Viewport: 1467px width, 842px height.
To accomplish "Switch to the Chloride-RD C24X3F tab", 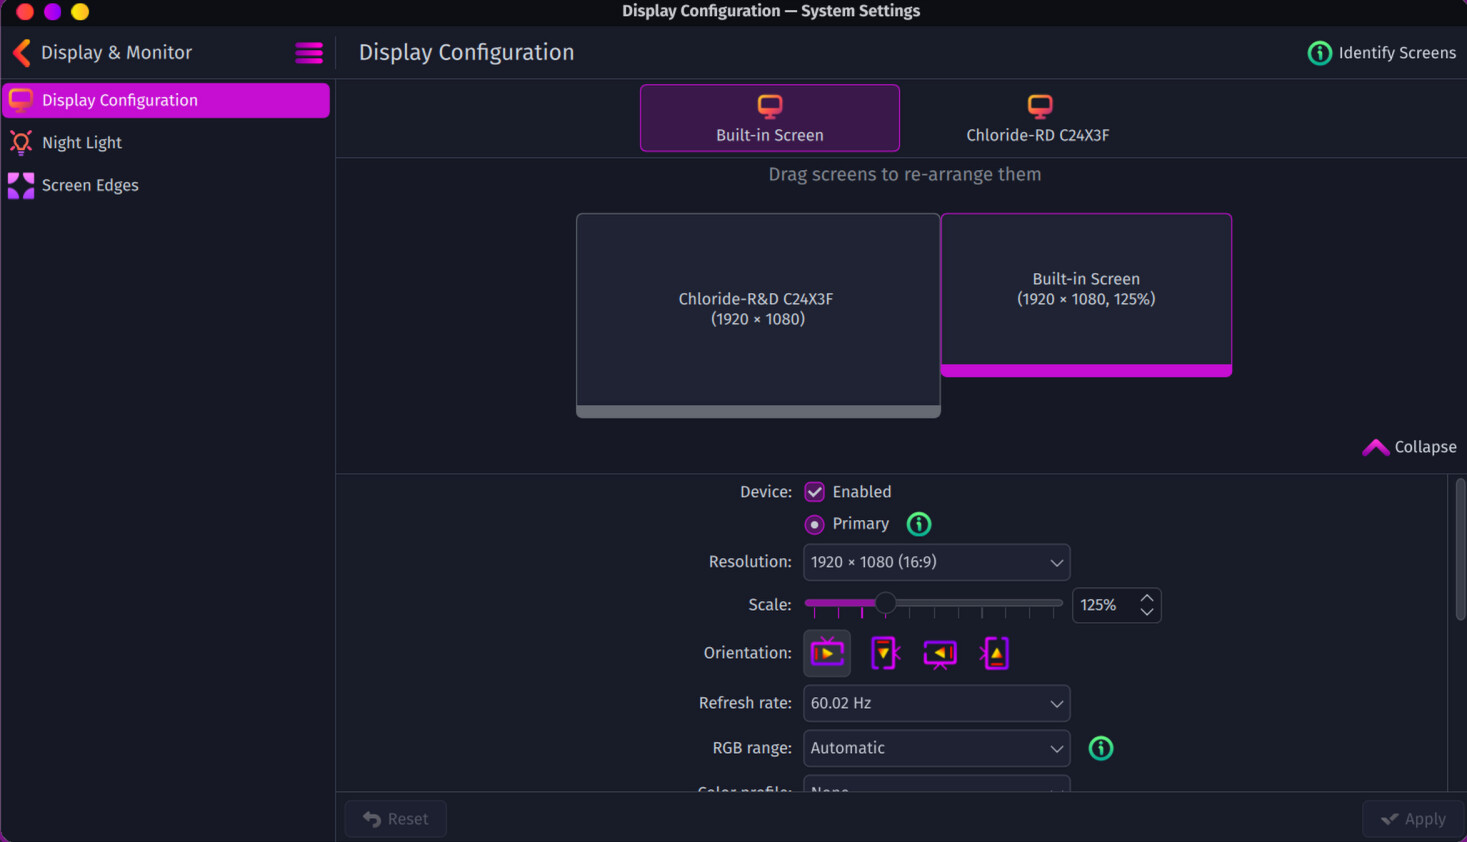I will 1037,118.
